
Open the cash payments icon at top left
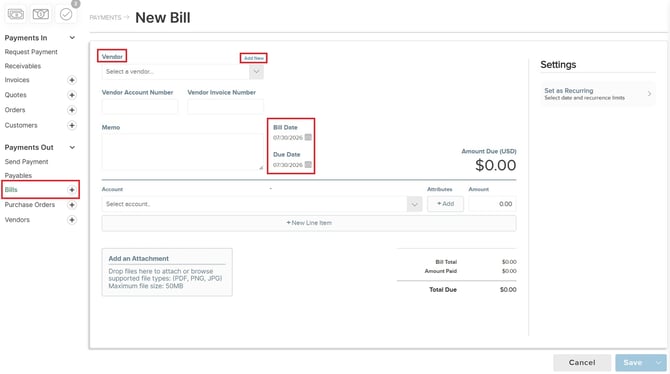(x=16, y=14)
